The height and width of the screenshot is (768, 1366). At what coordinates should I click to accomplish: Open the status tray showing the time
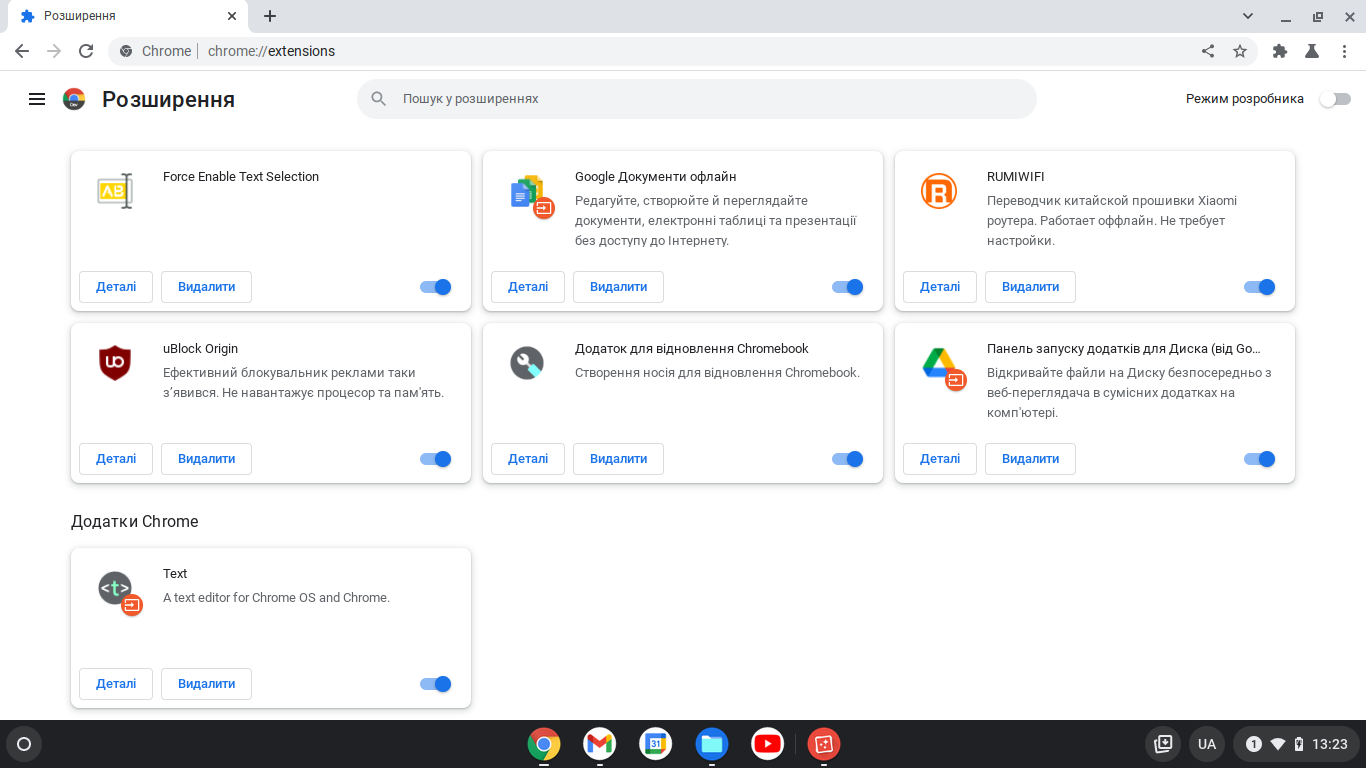click(1296, 744)
